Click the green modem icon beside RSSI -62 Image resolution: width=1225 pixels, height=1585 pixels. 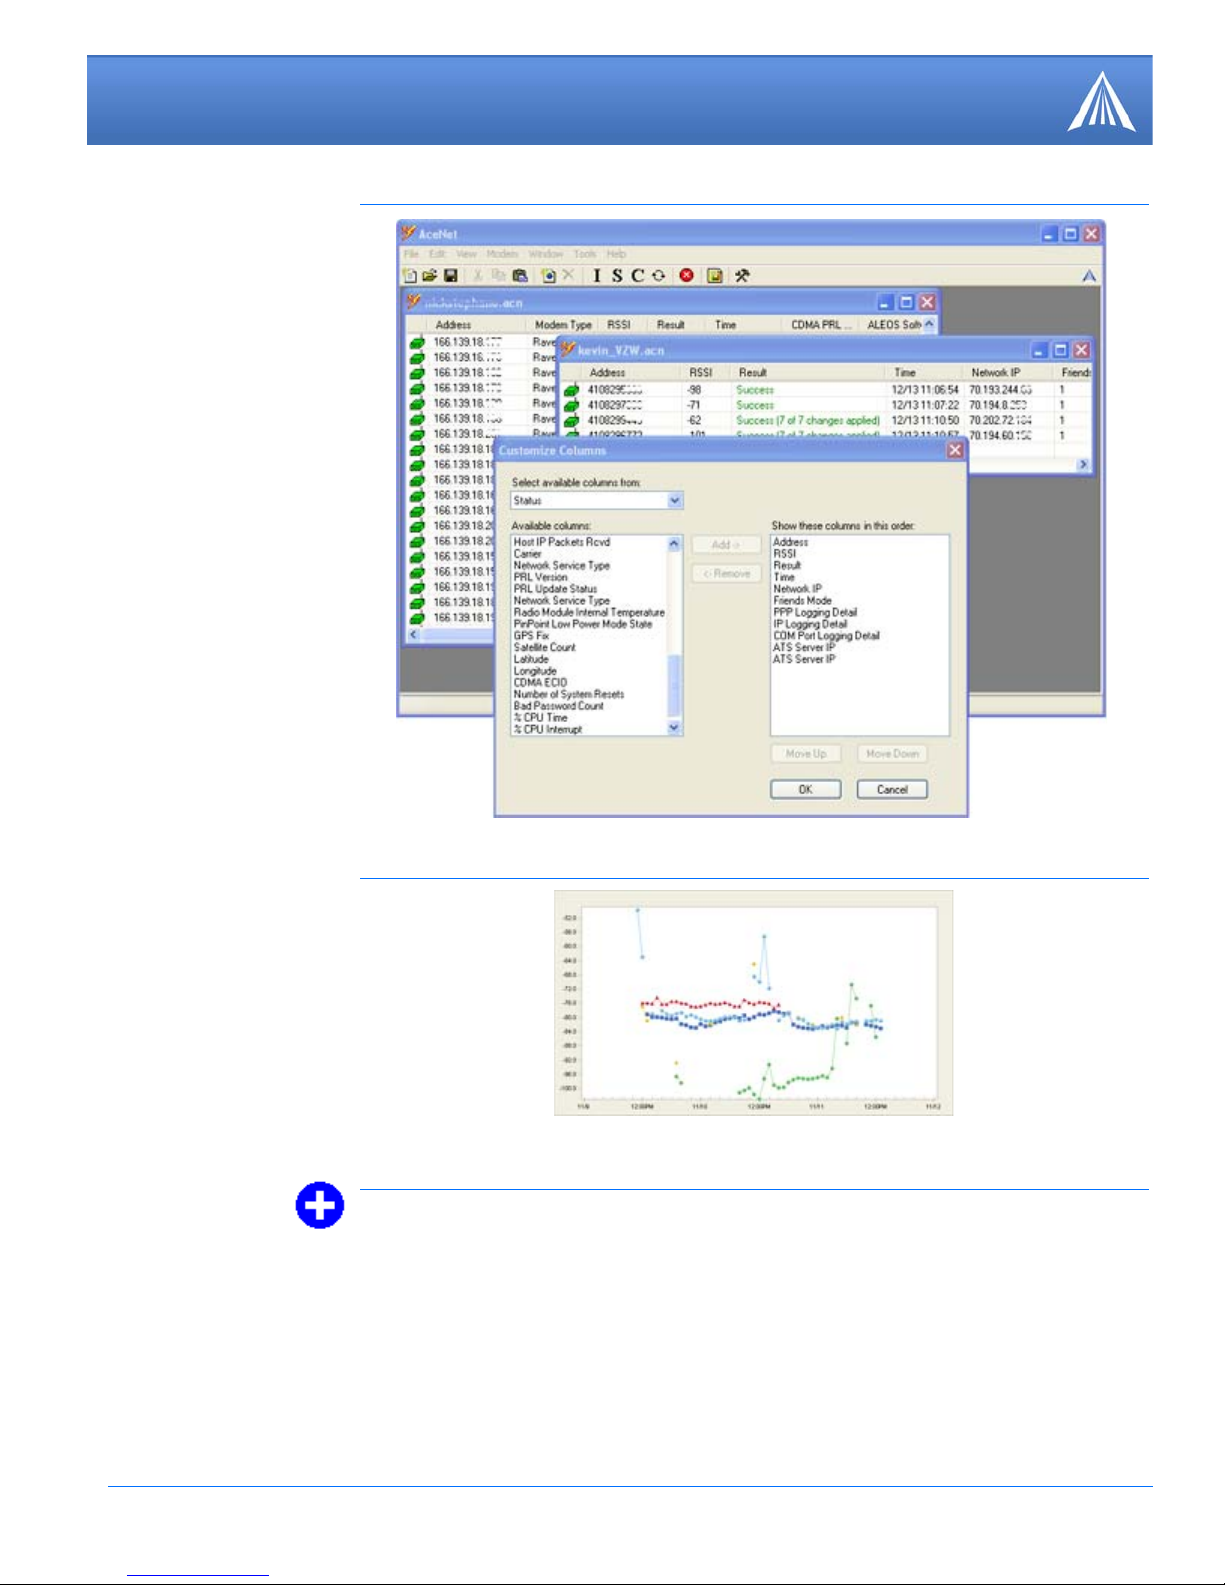pos(571,421)
